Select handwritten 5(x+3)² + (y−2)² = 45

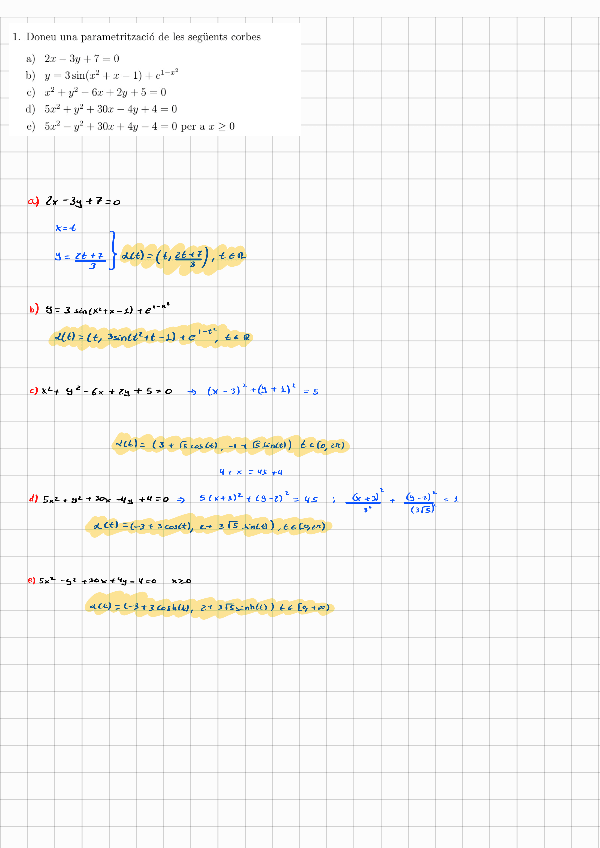(x=258, y=497)
